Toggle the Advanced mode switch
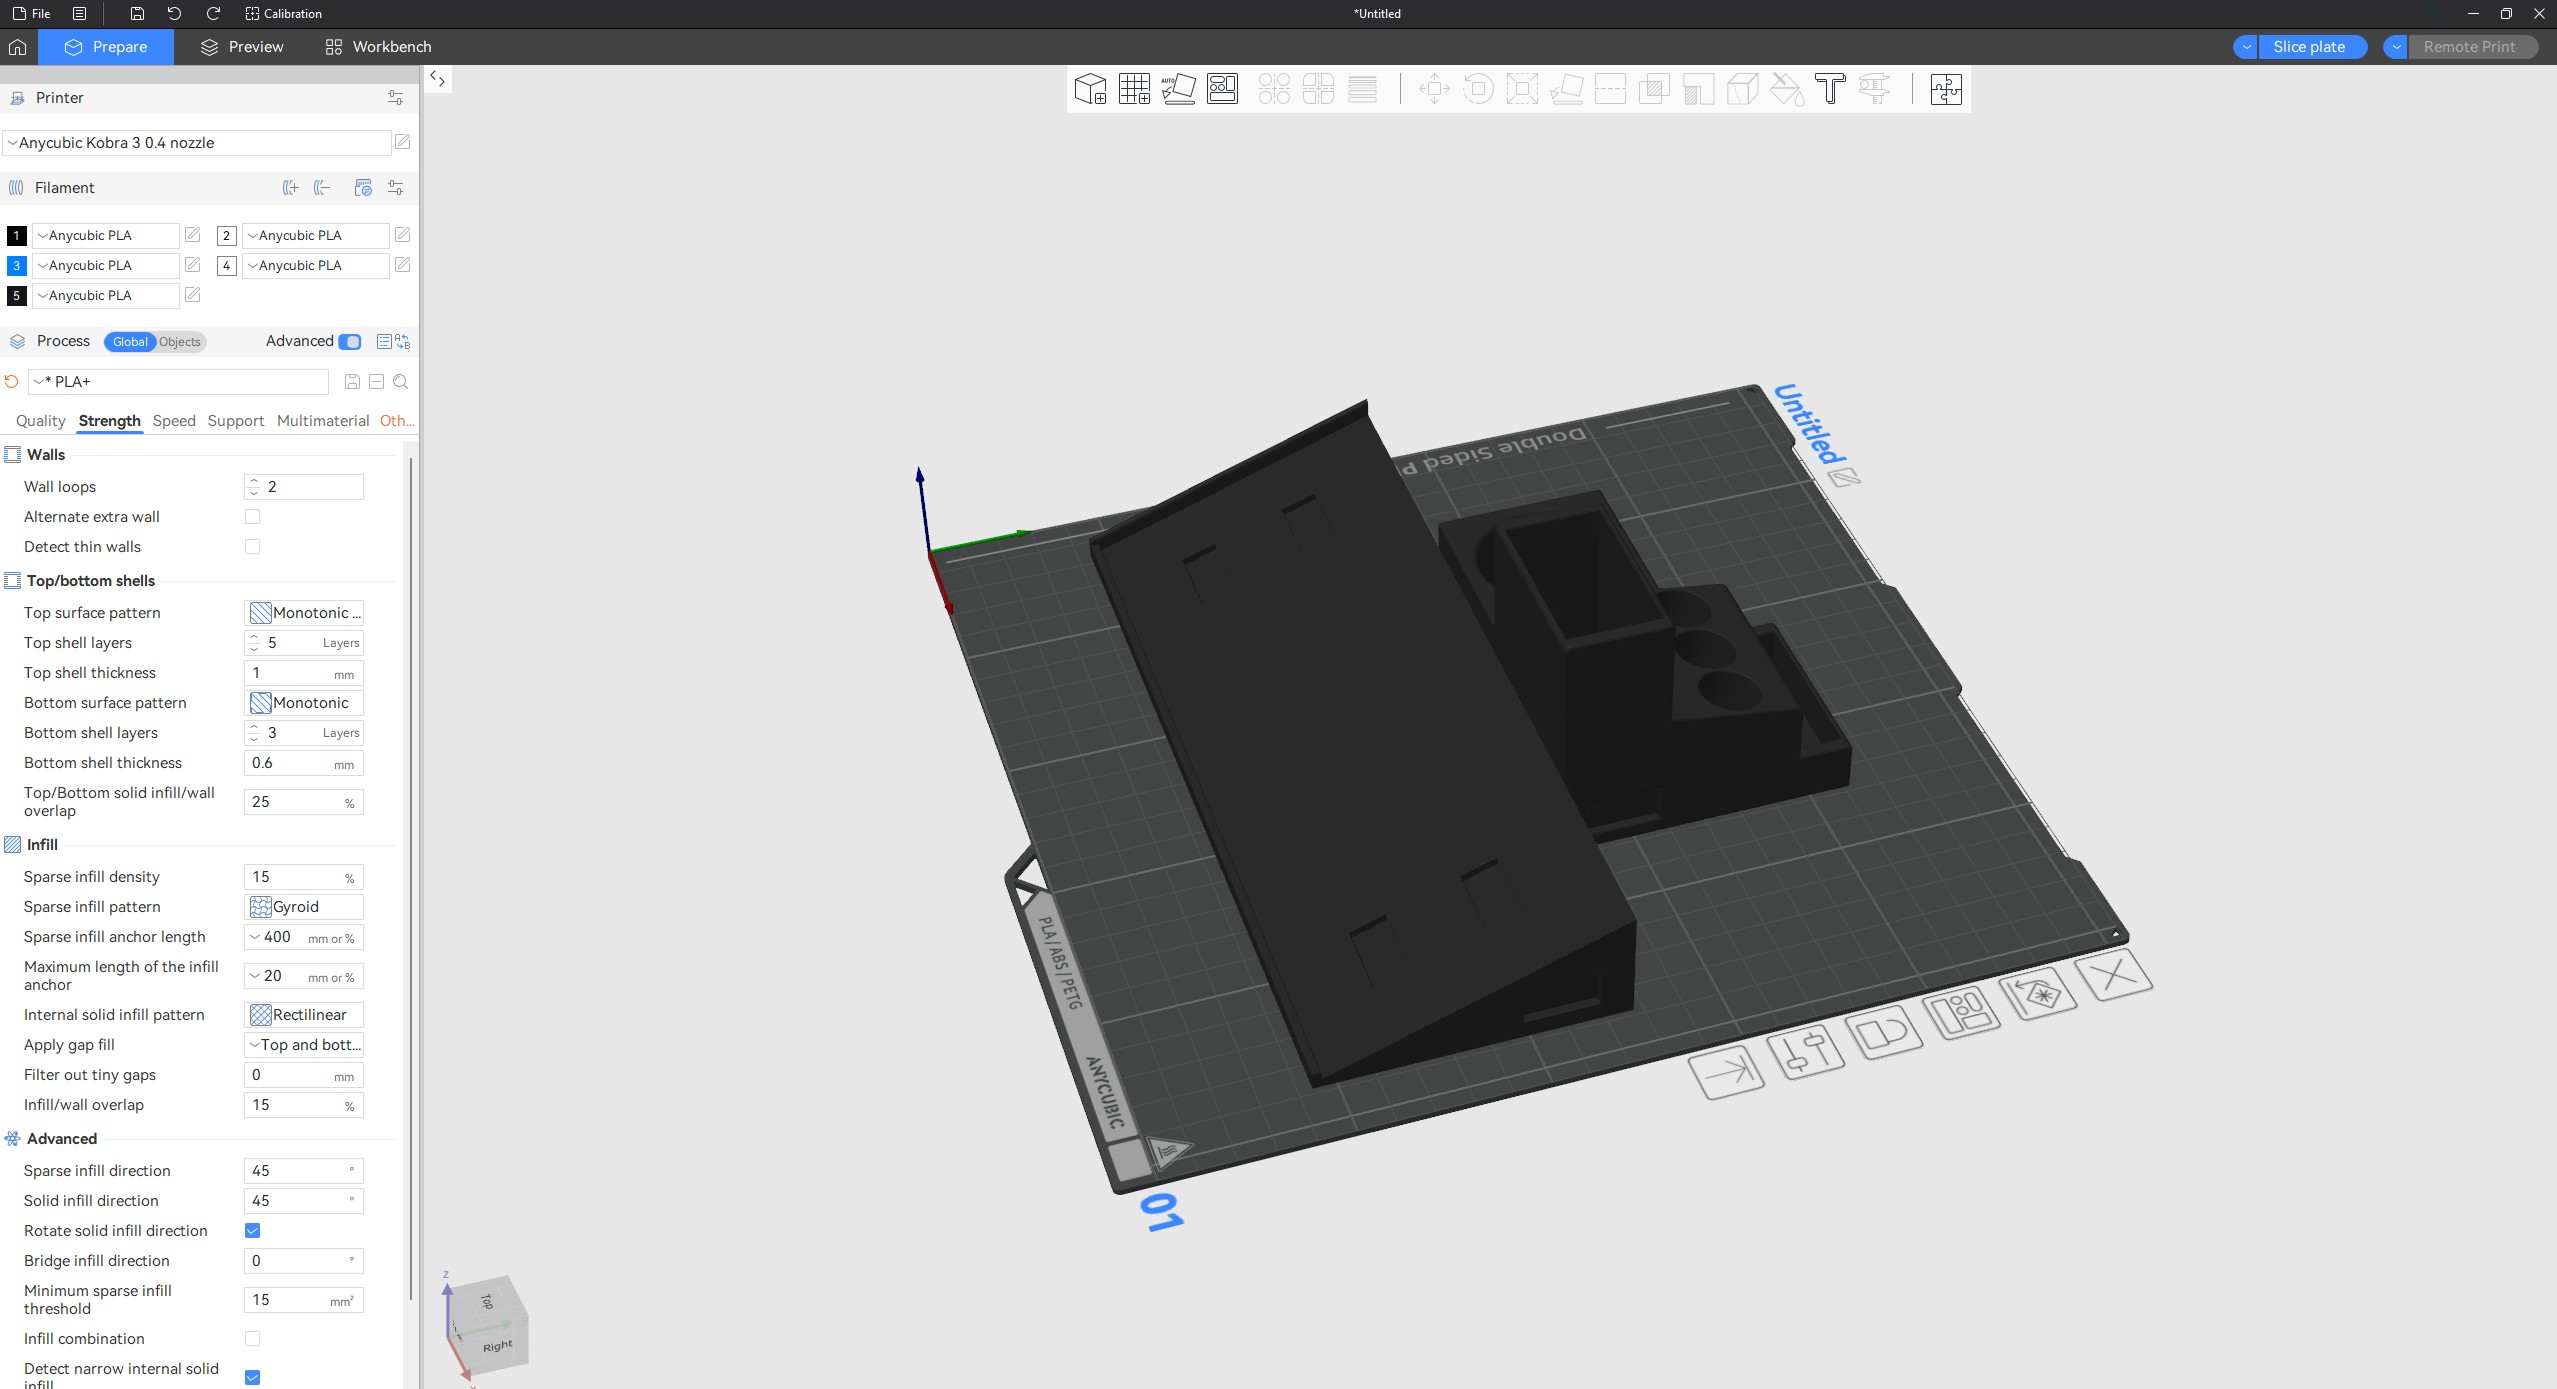 pyautogui.click(x=350, y=342)
